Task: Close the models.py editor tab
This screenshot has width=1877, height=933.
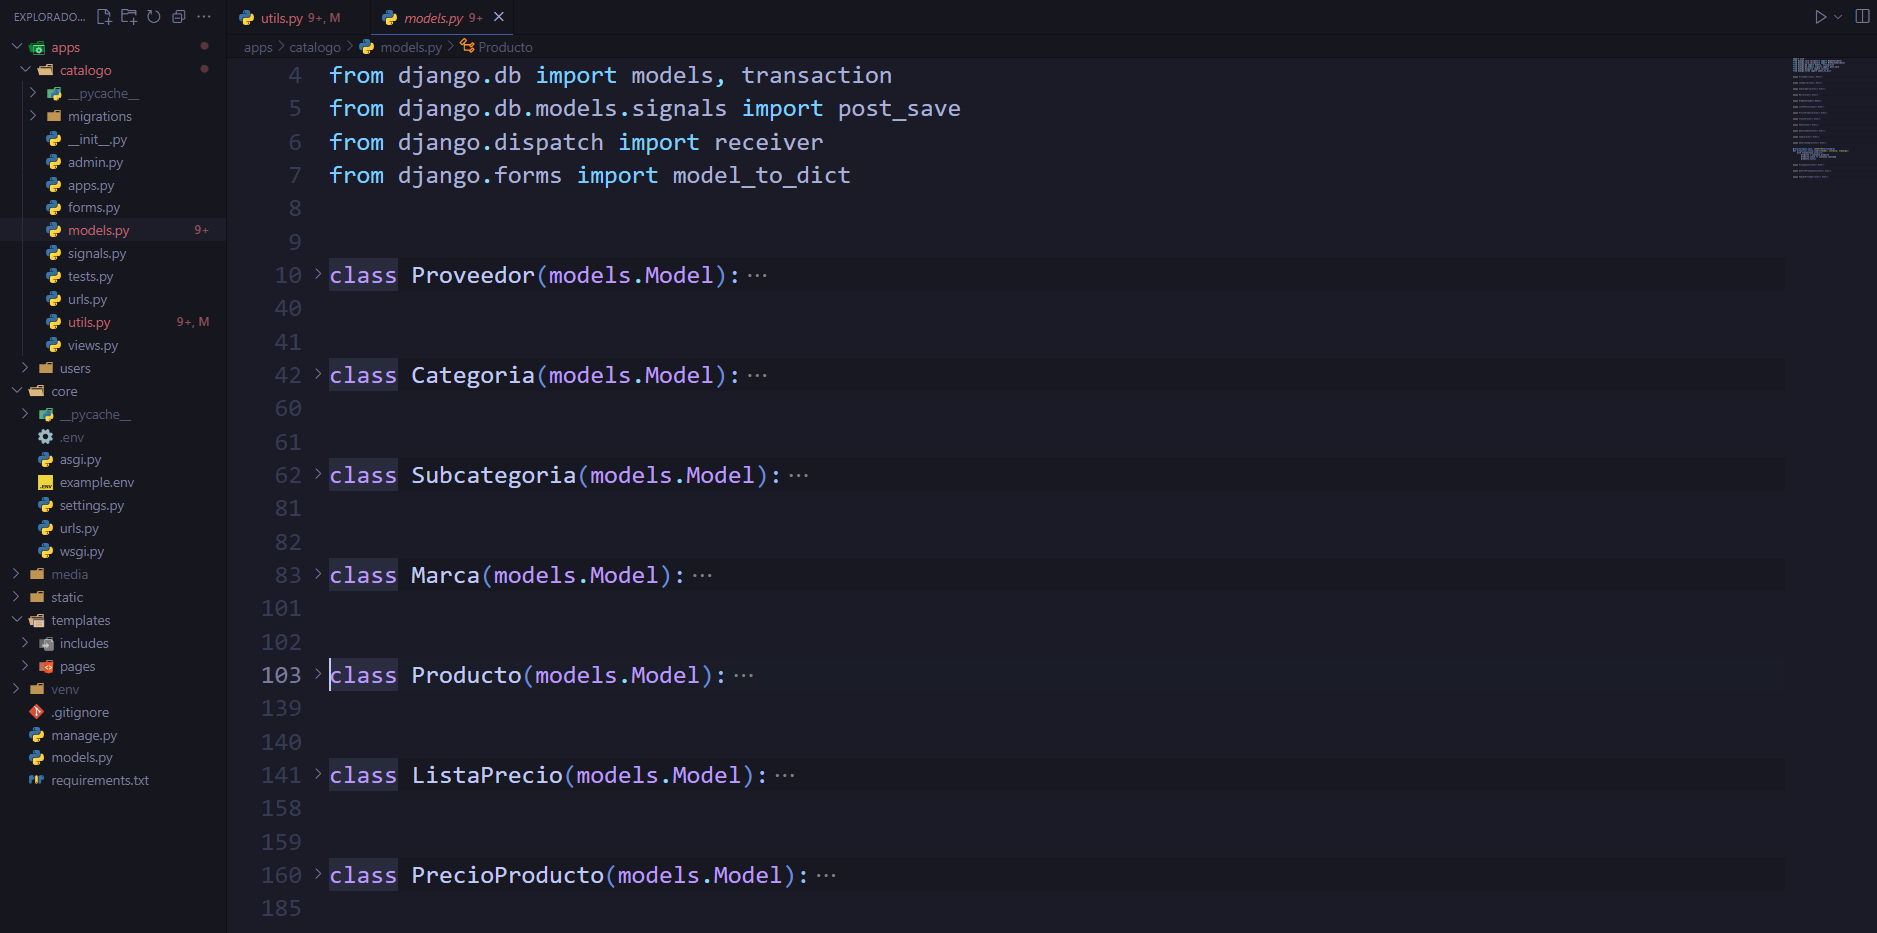Action: click(x=499, y=17)
